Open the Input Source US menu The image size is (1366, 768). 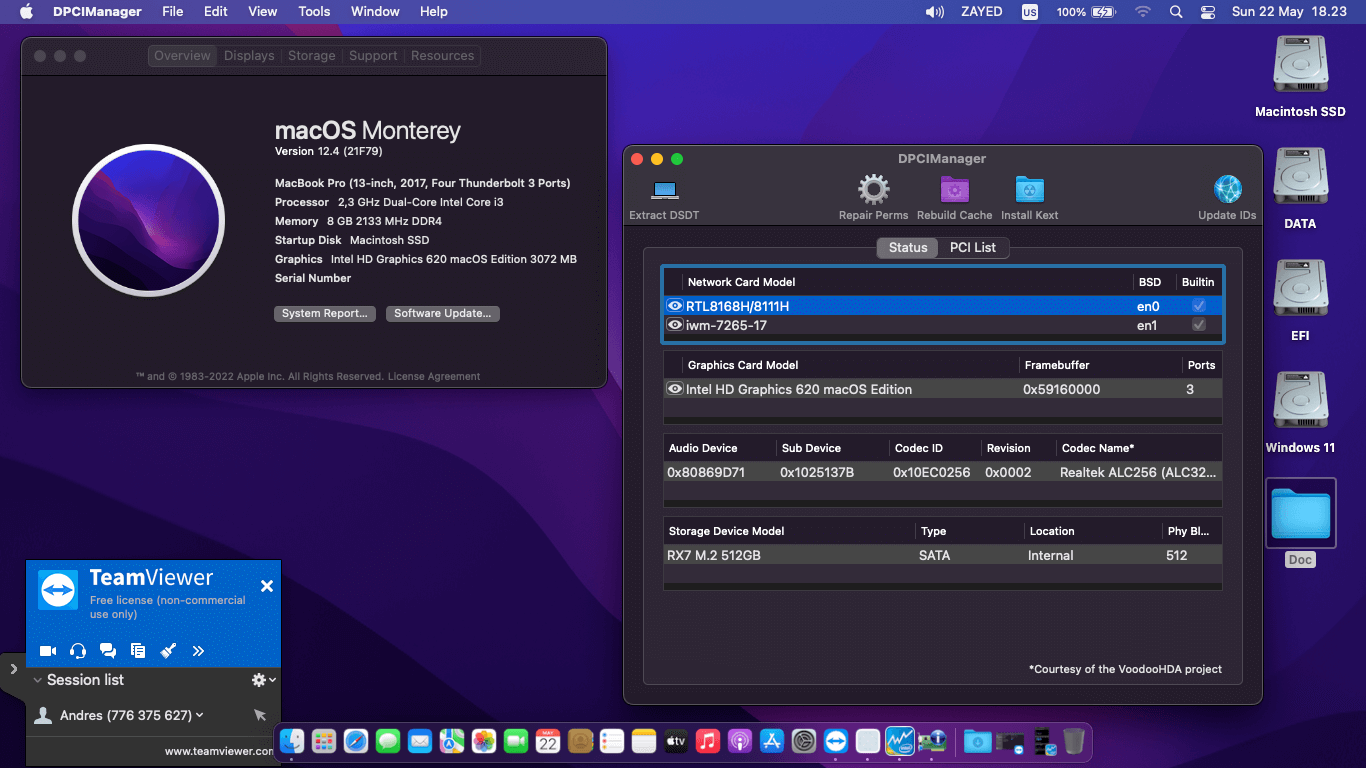click(1029, 12)
